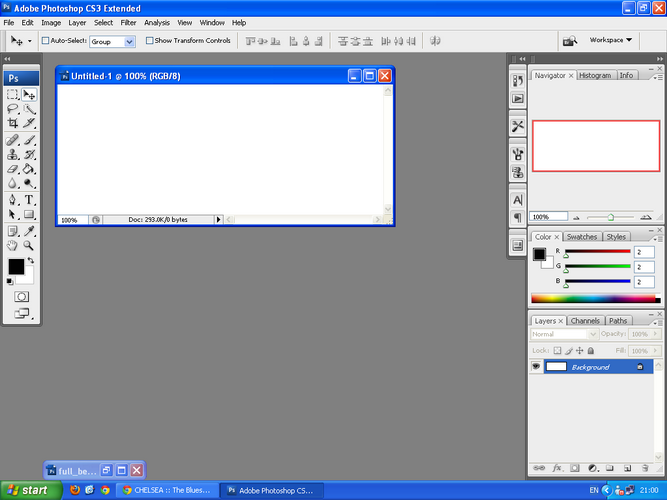
Task: Select the Paint Bucket tool
Action: pyautogui.click(x=29, y=169)
